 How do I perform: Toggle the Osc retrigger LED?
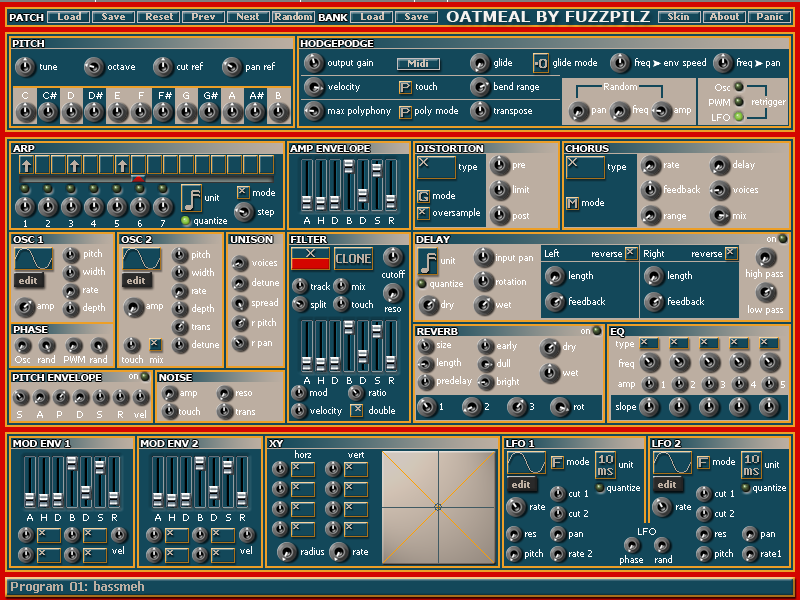point(738,87)
